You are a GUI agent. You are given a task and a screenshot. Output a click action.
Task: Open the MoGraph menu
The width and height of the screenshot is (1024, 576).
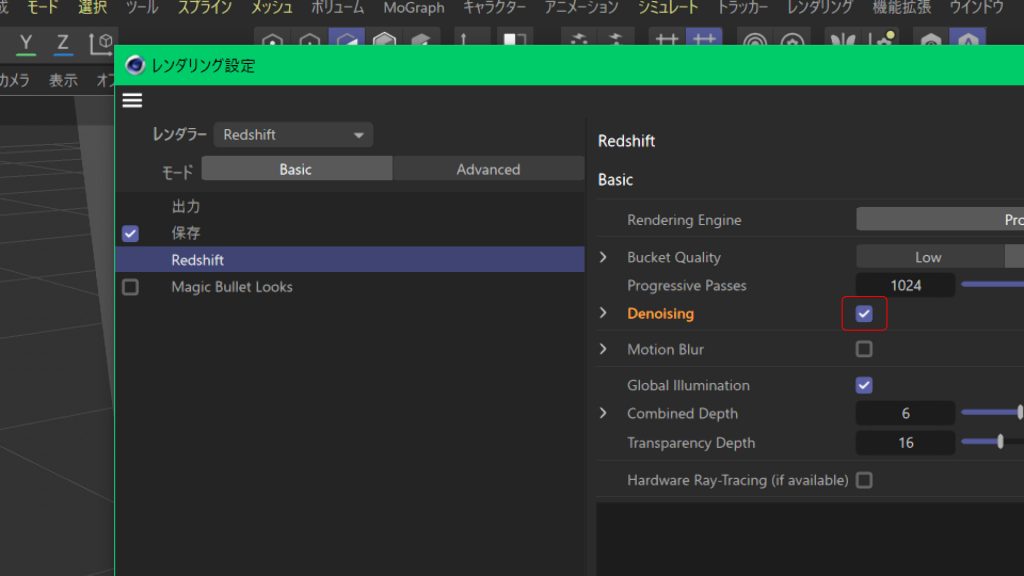(414, 7)
